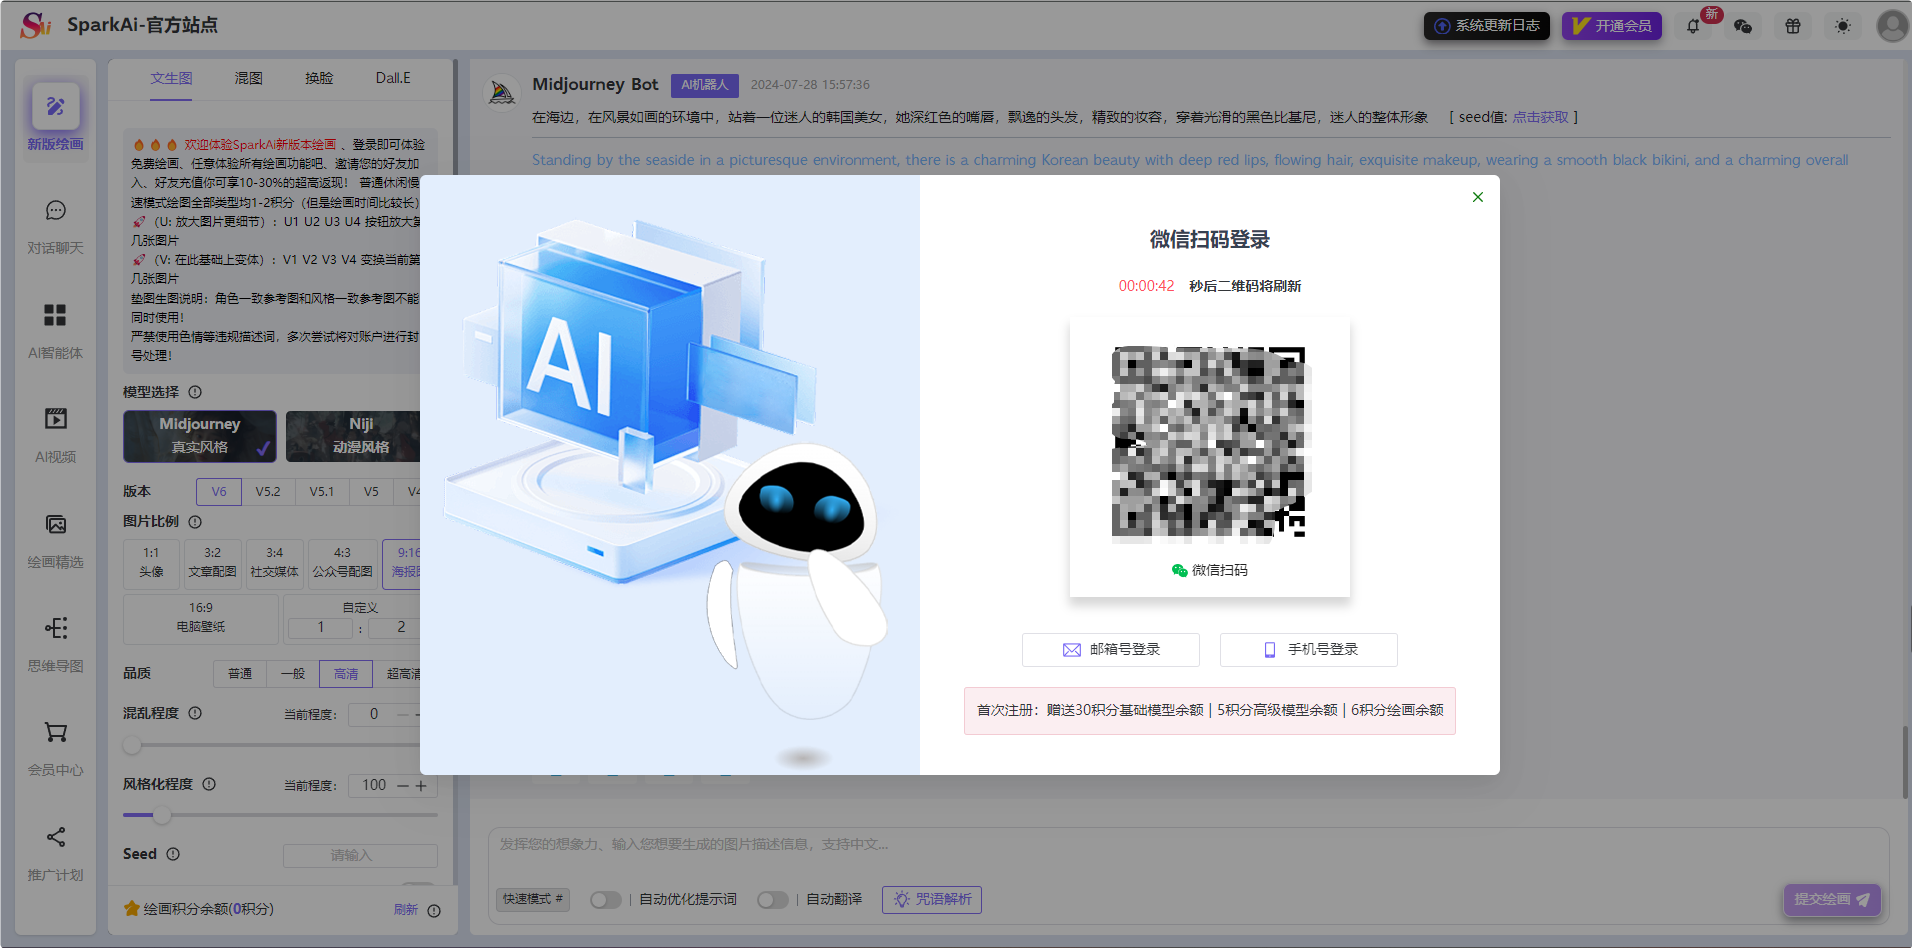Select version V6
This screenshot has height=948, width=1912.
tap(219, 492)
